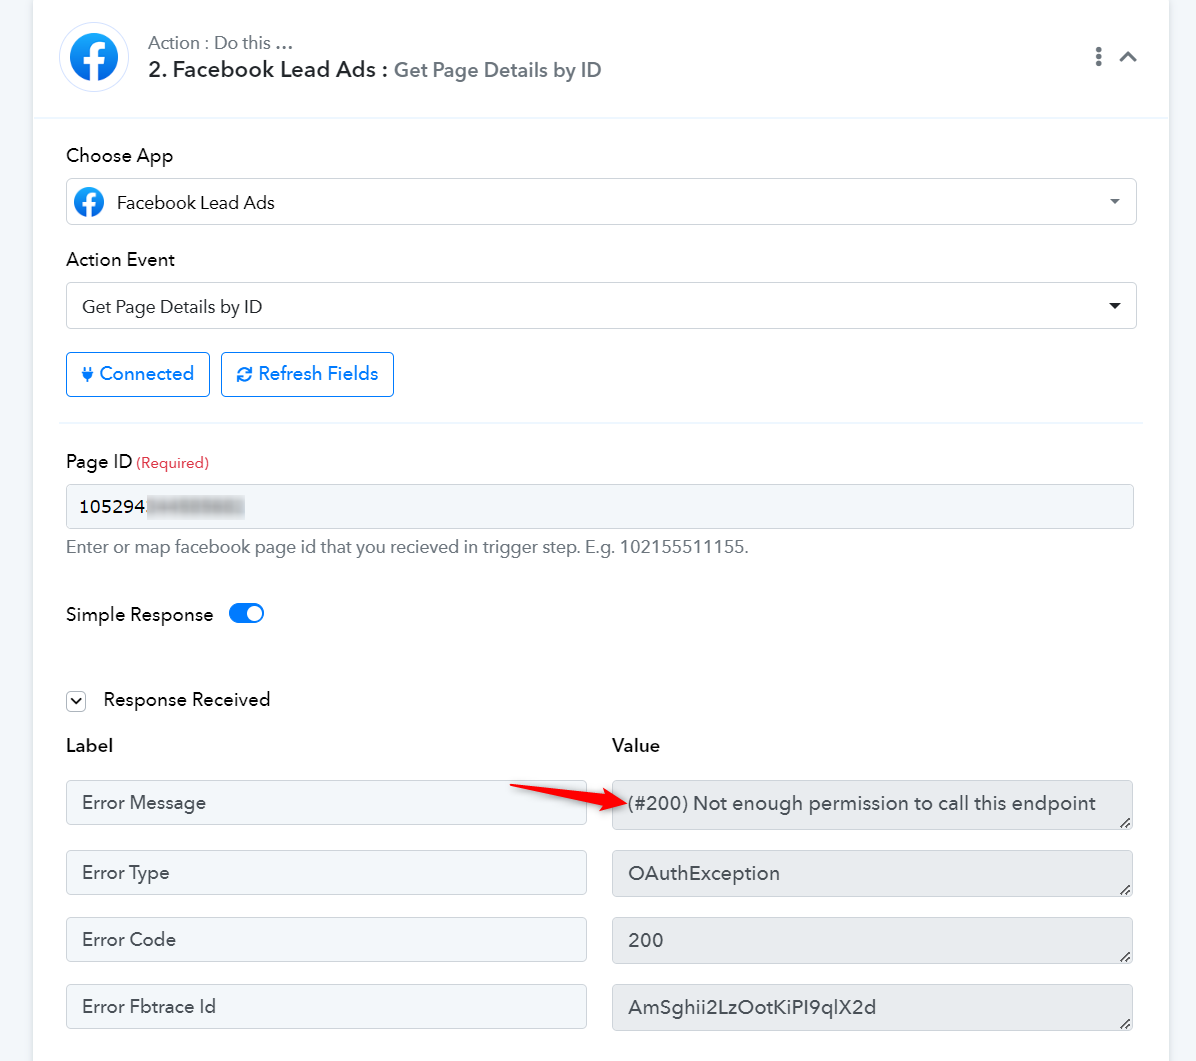Open the Action Event dropdown

601,306
